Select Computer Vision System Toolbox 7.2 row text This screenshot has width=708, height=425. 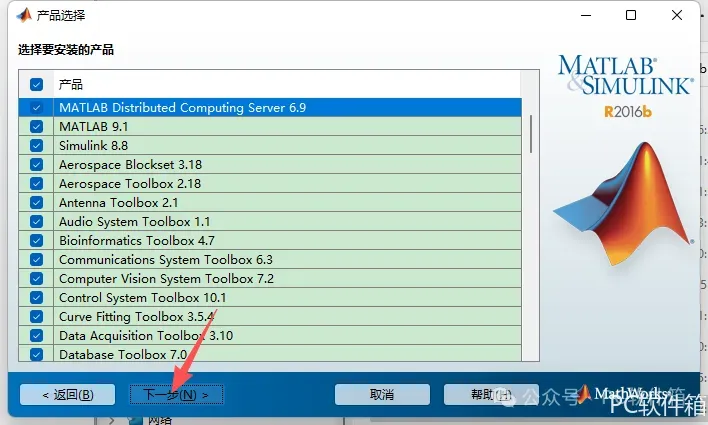coord(167,279)
